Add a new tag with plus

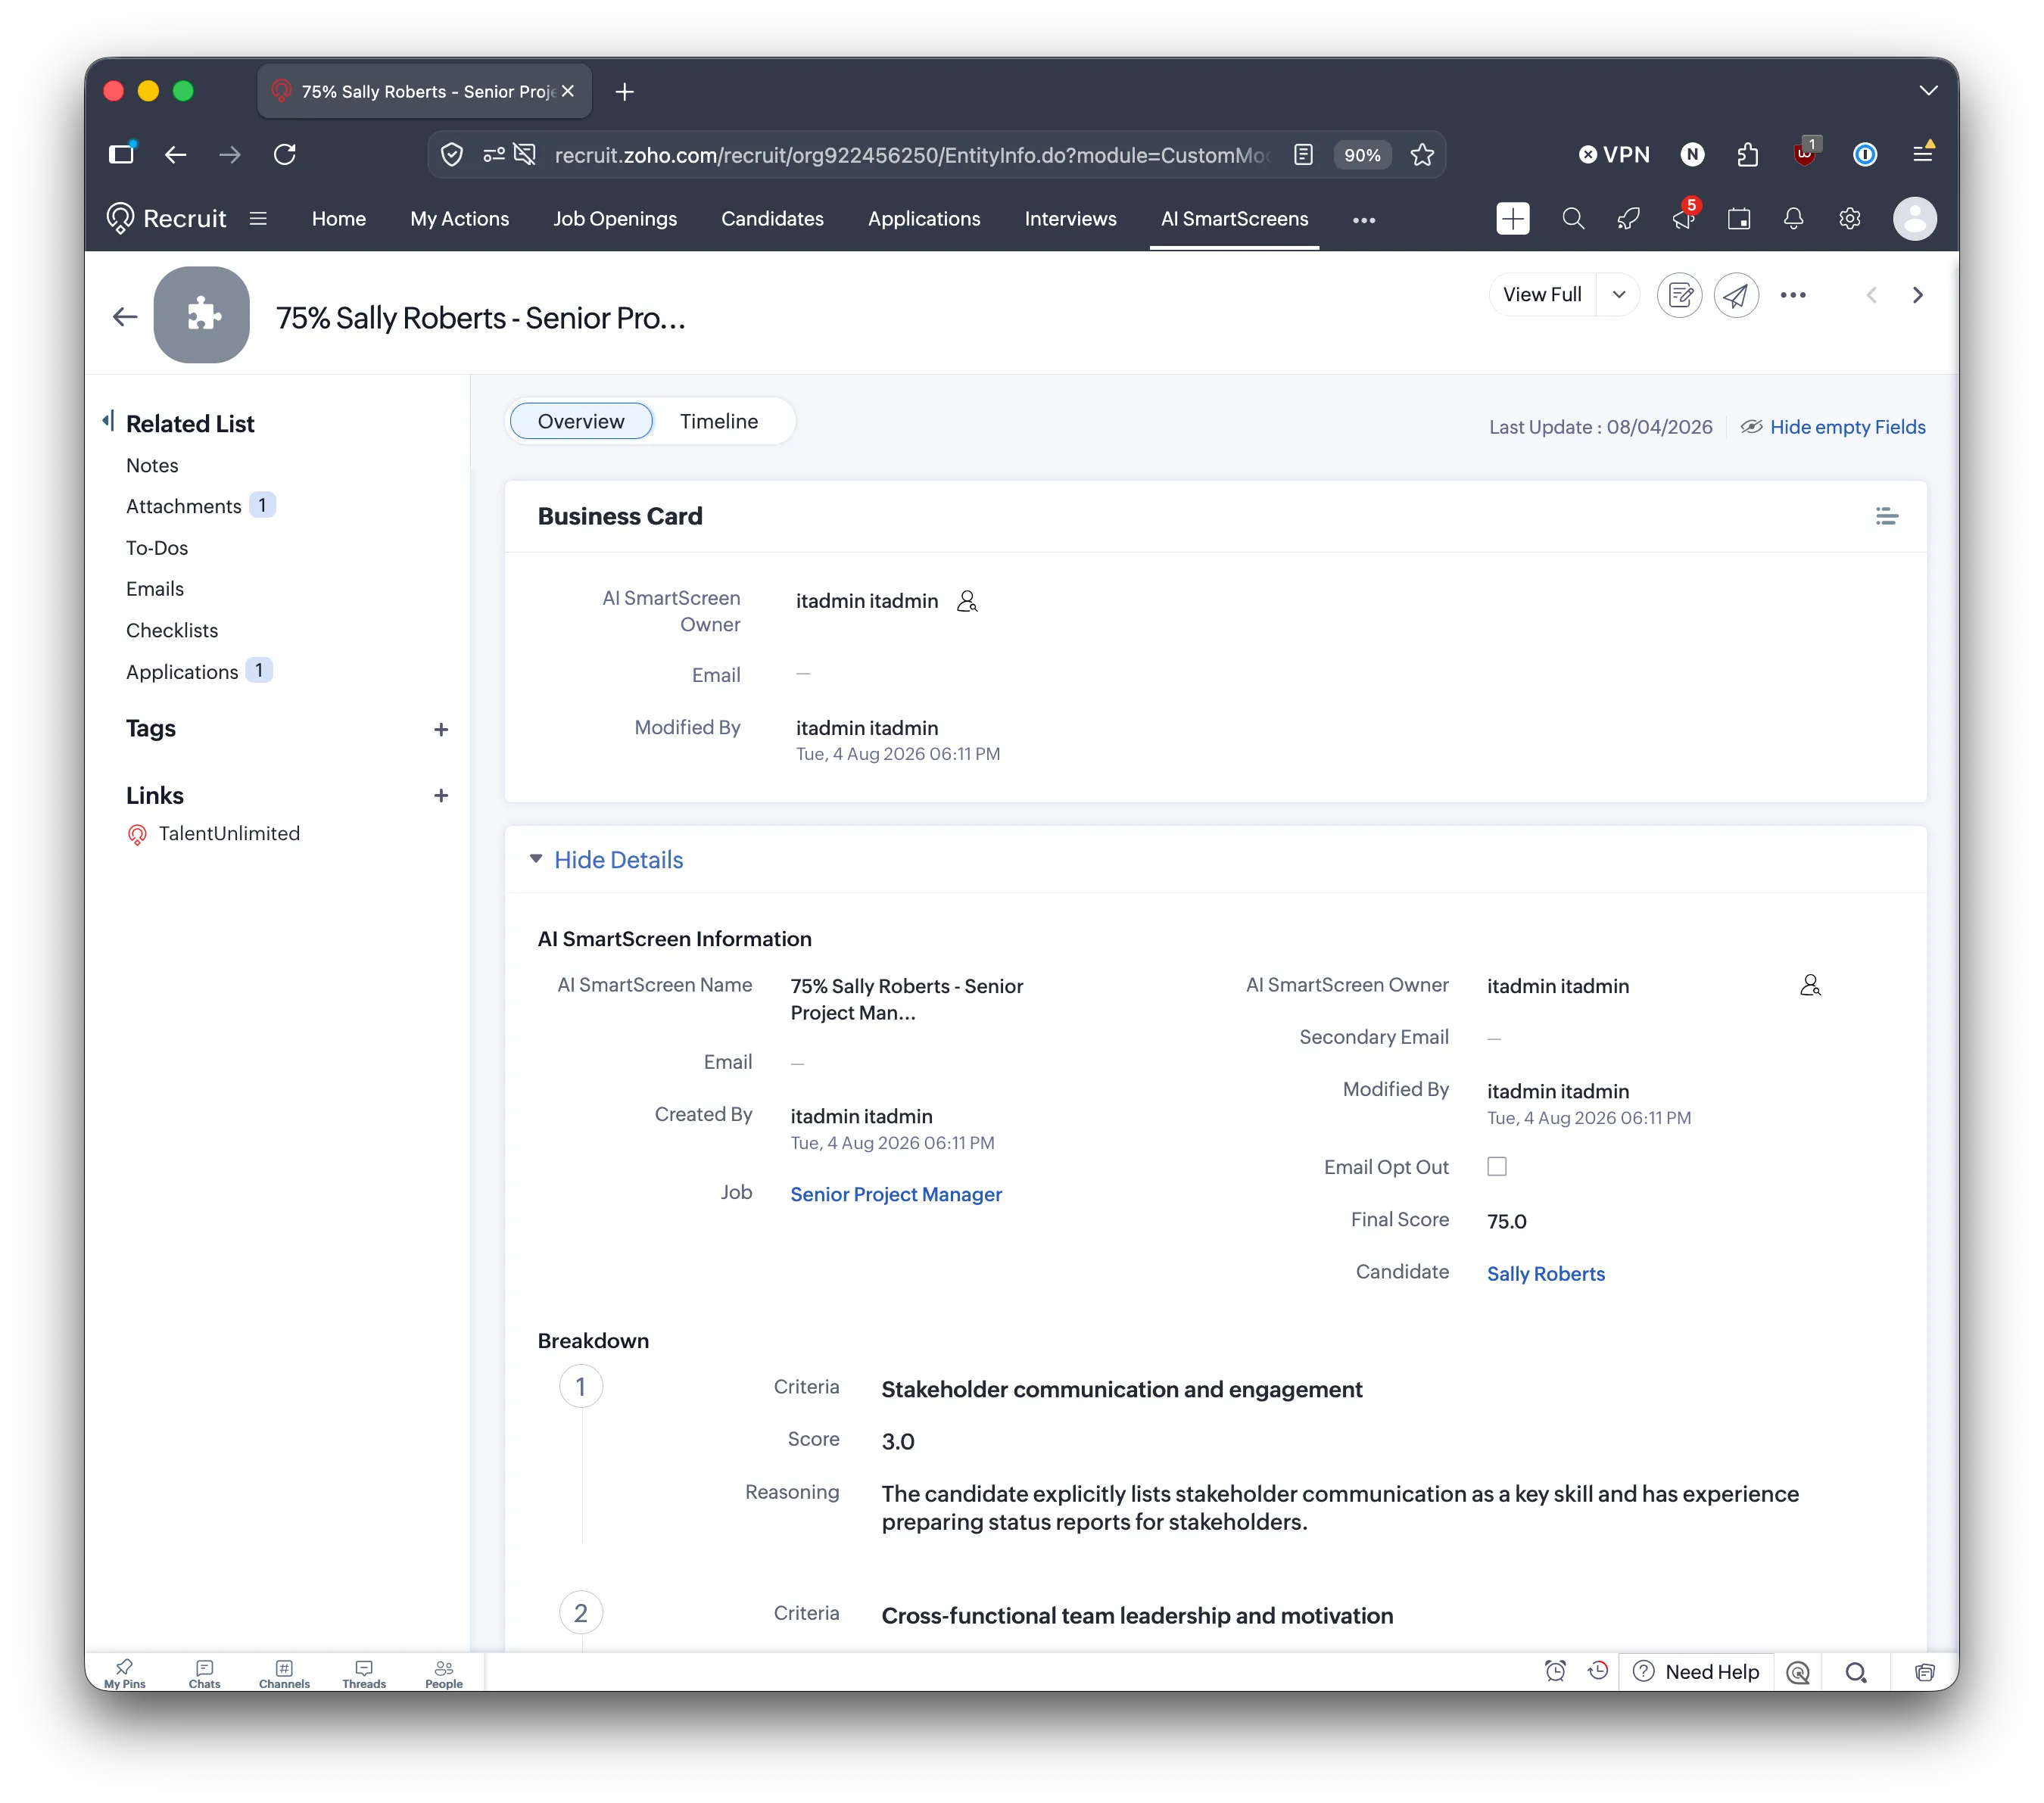pos(441,729)
